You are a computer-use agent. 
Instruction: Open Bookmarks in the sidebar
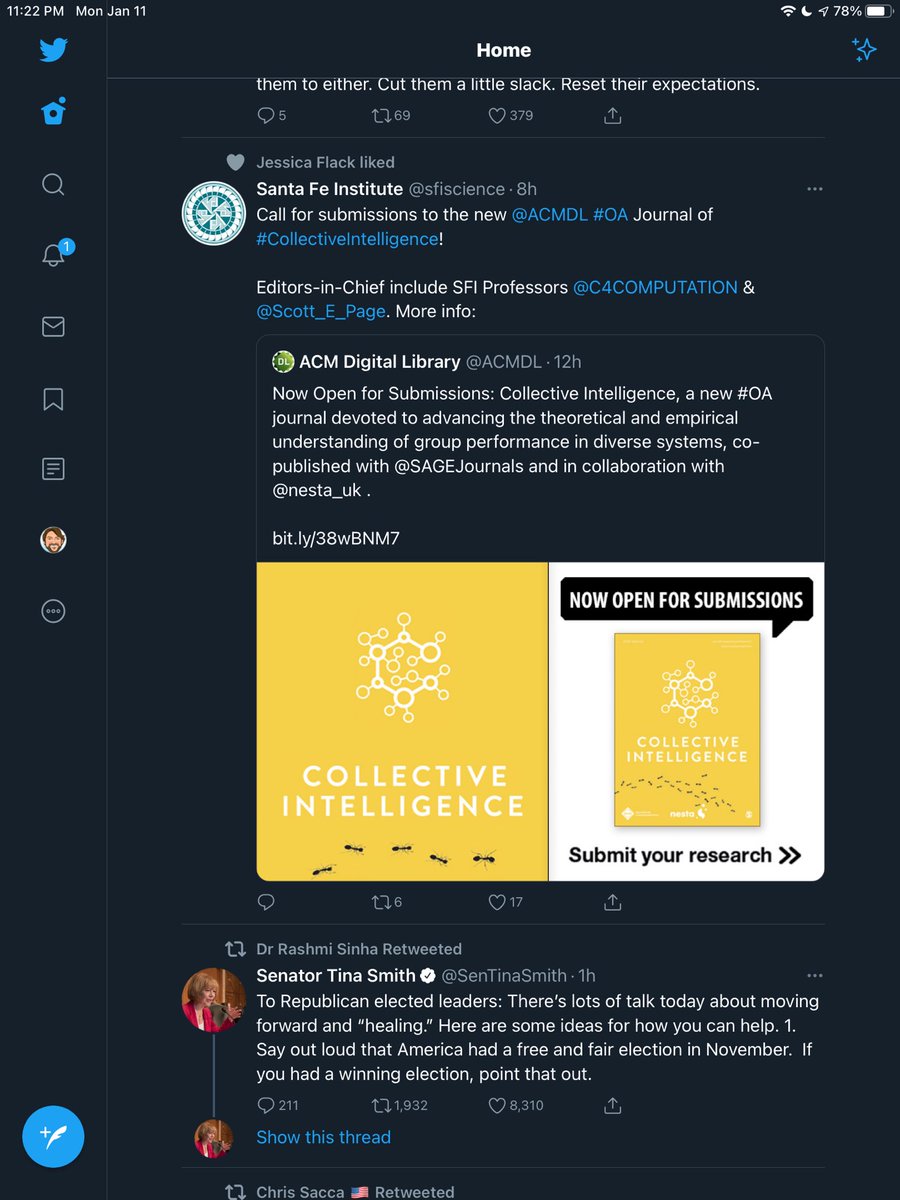(x=53, y=399)
